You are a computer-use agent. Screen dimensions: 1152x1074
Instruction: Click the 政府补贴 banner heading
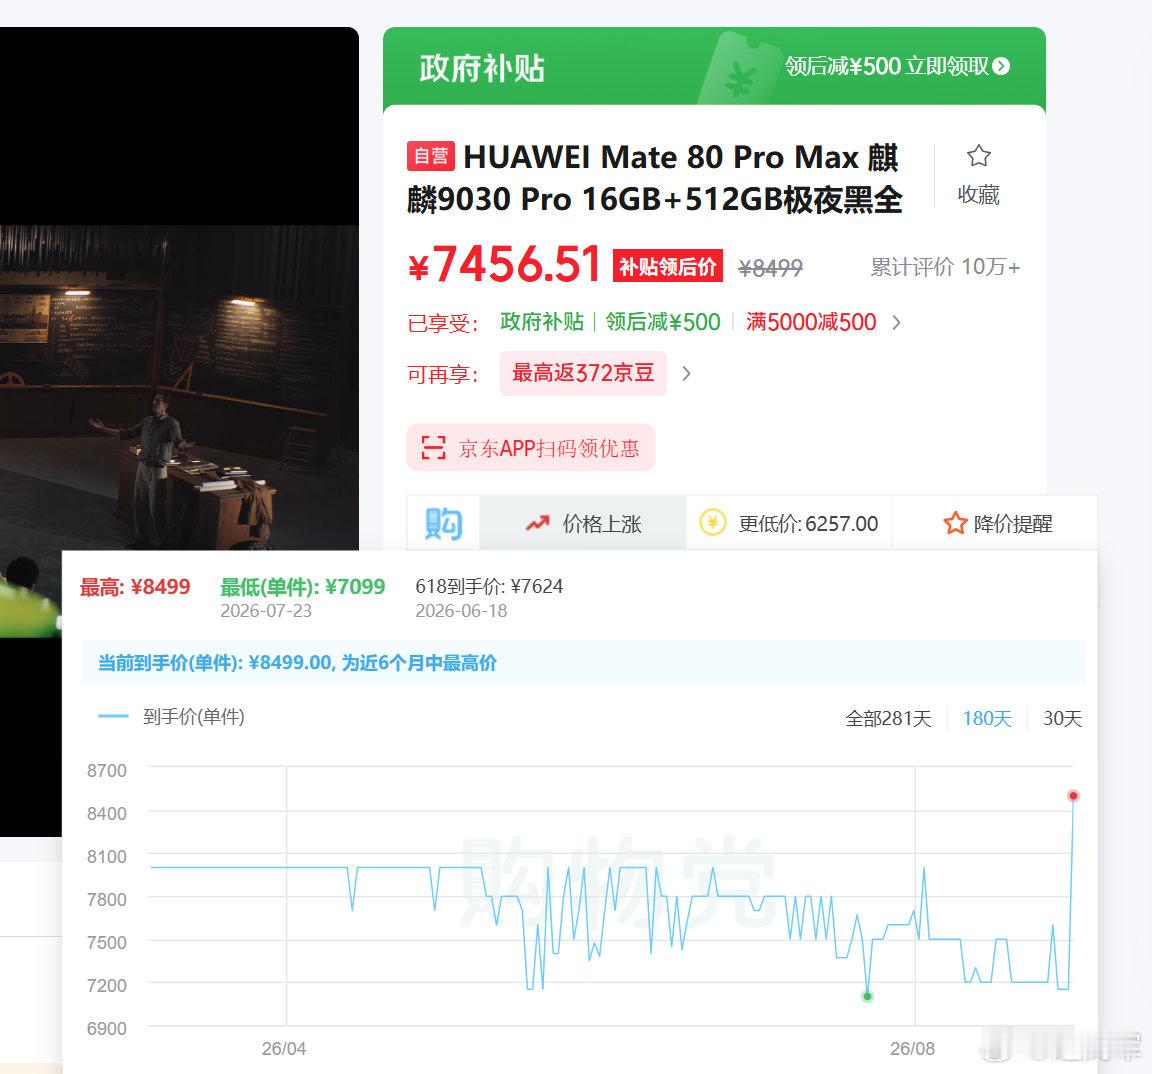click(482, 68)
